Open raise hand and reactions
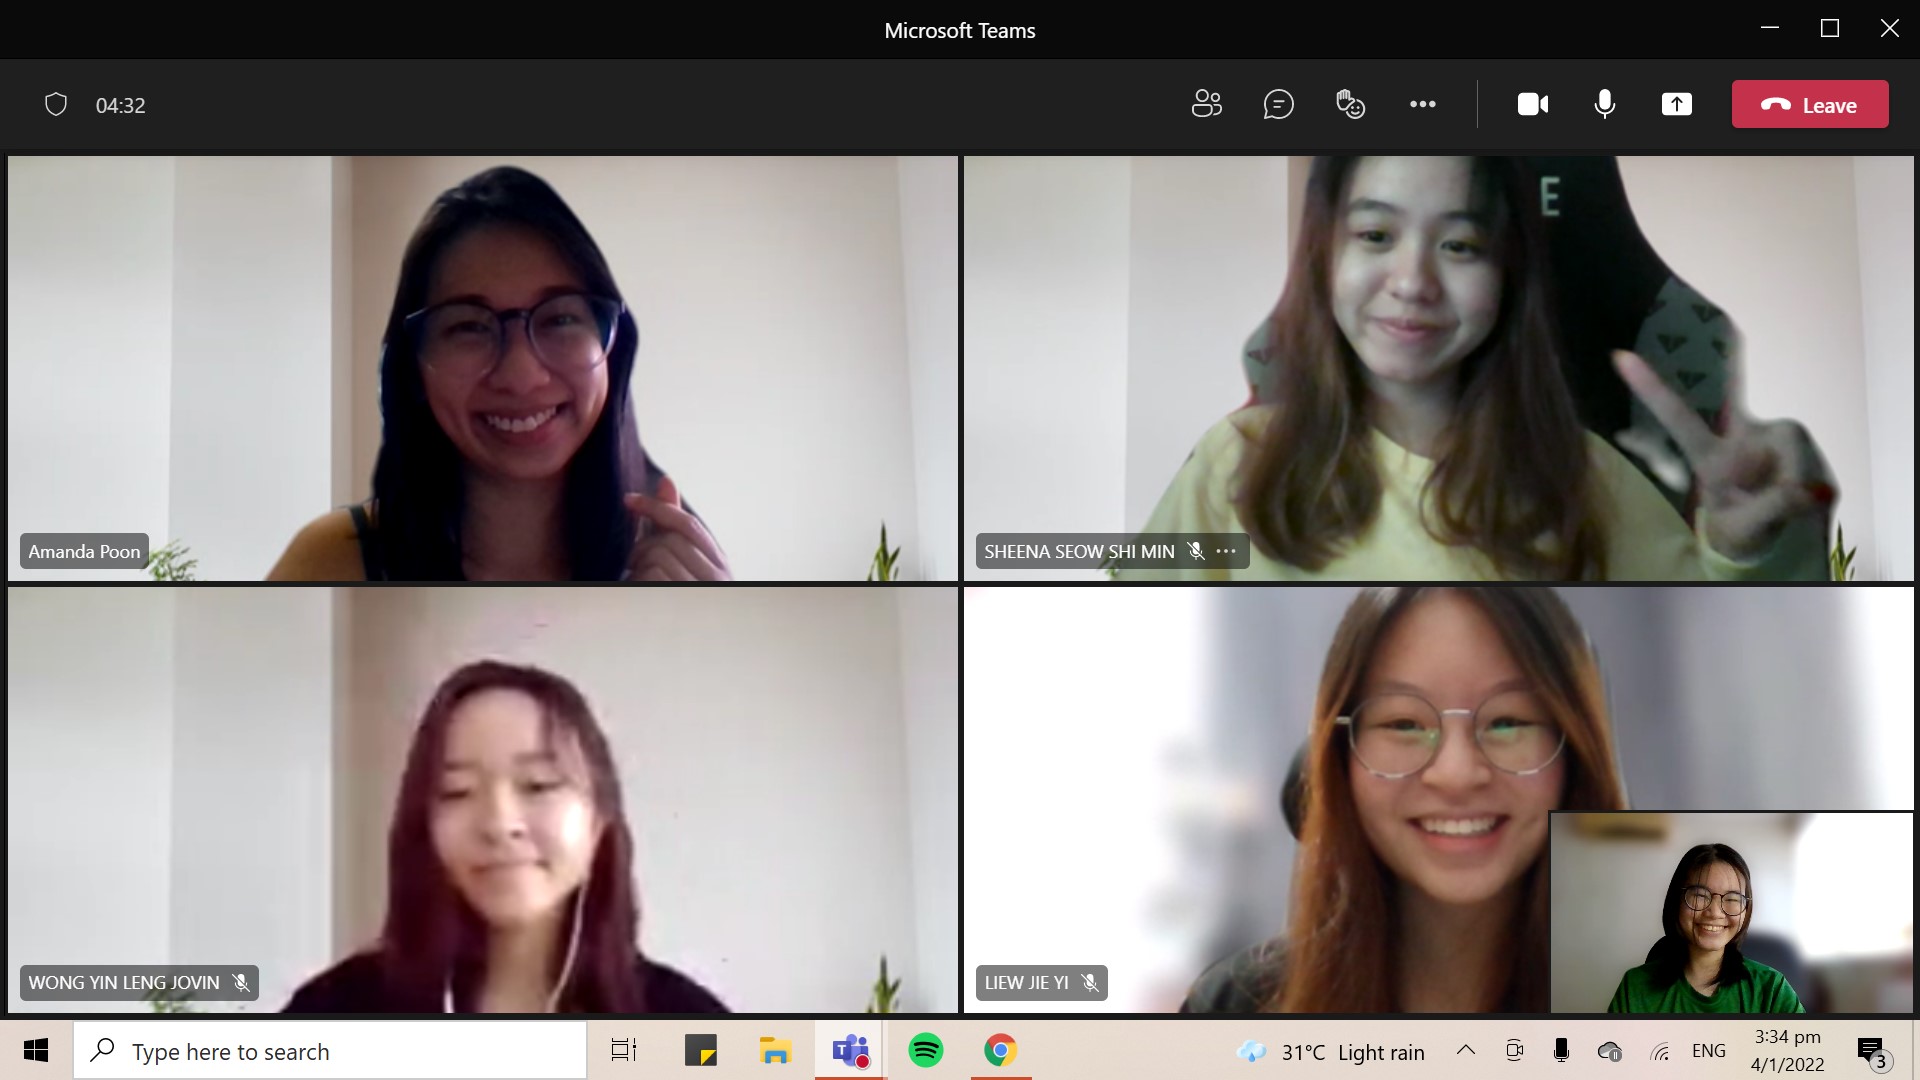 coord(1350,104)
